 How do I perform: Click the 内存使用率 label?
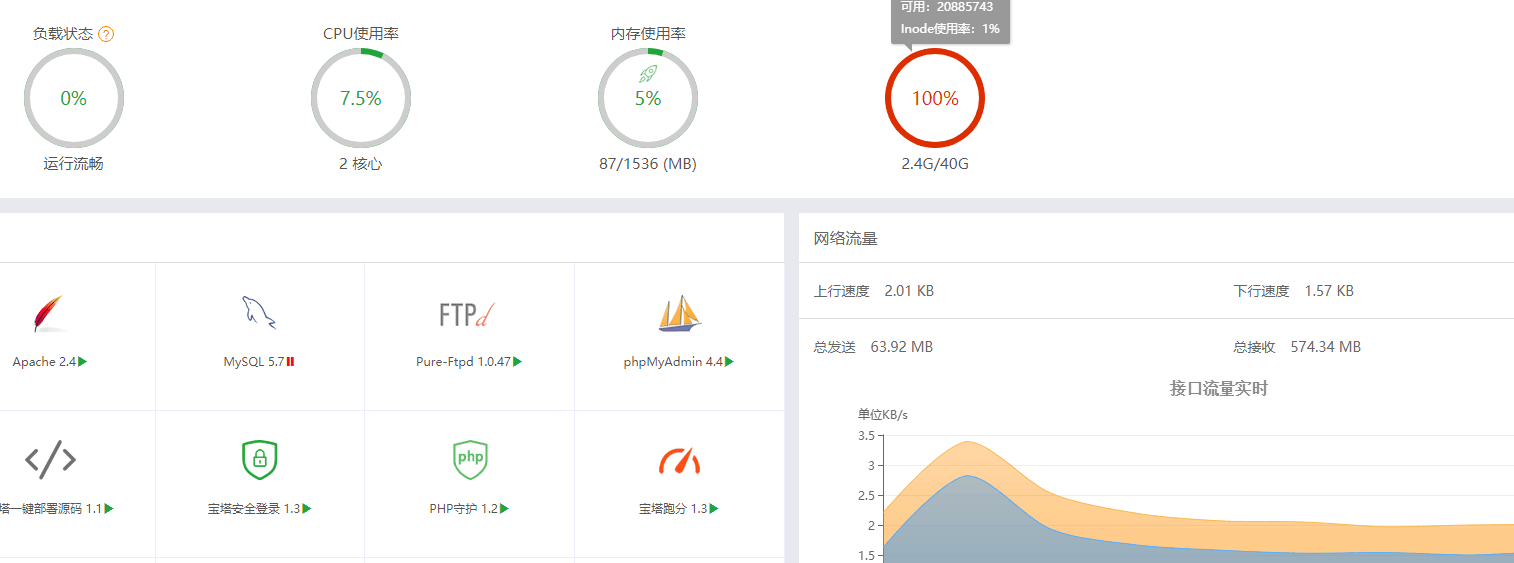pos(648,34)
